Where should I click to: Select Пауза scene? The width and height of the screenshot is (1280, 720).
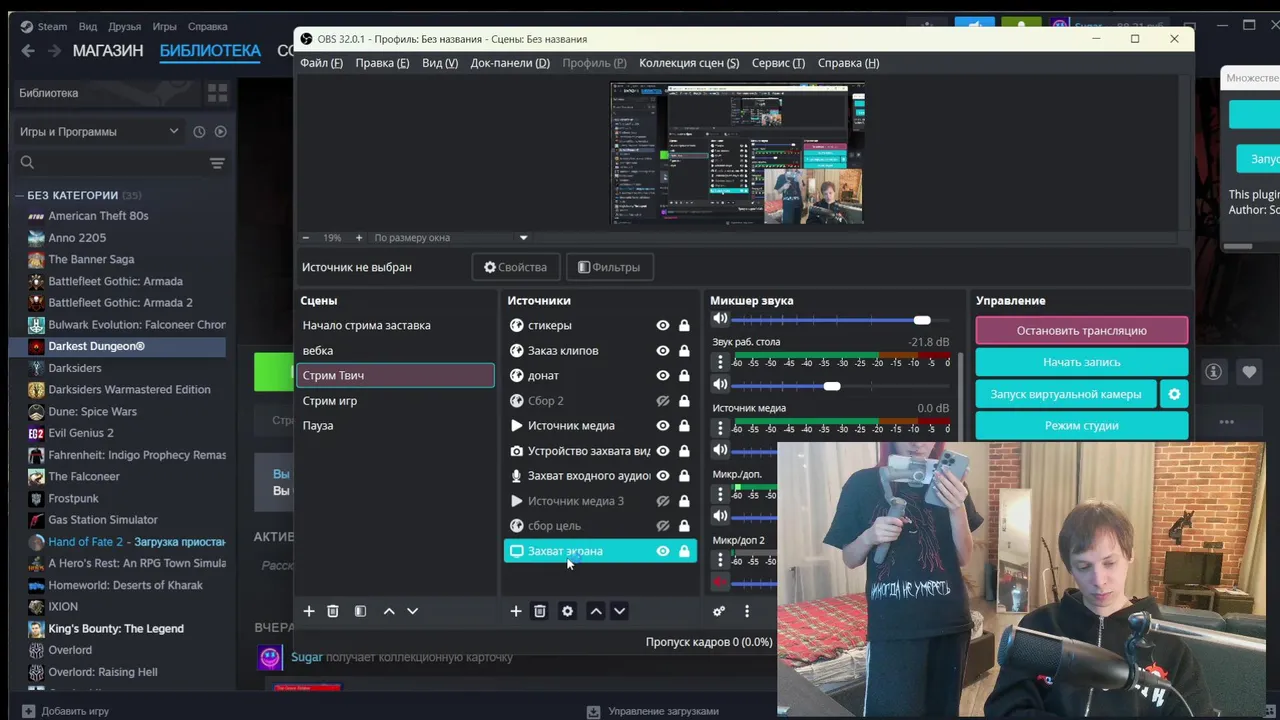pos(395,426)
